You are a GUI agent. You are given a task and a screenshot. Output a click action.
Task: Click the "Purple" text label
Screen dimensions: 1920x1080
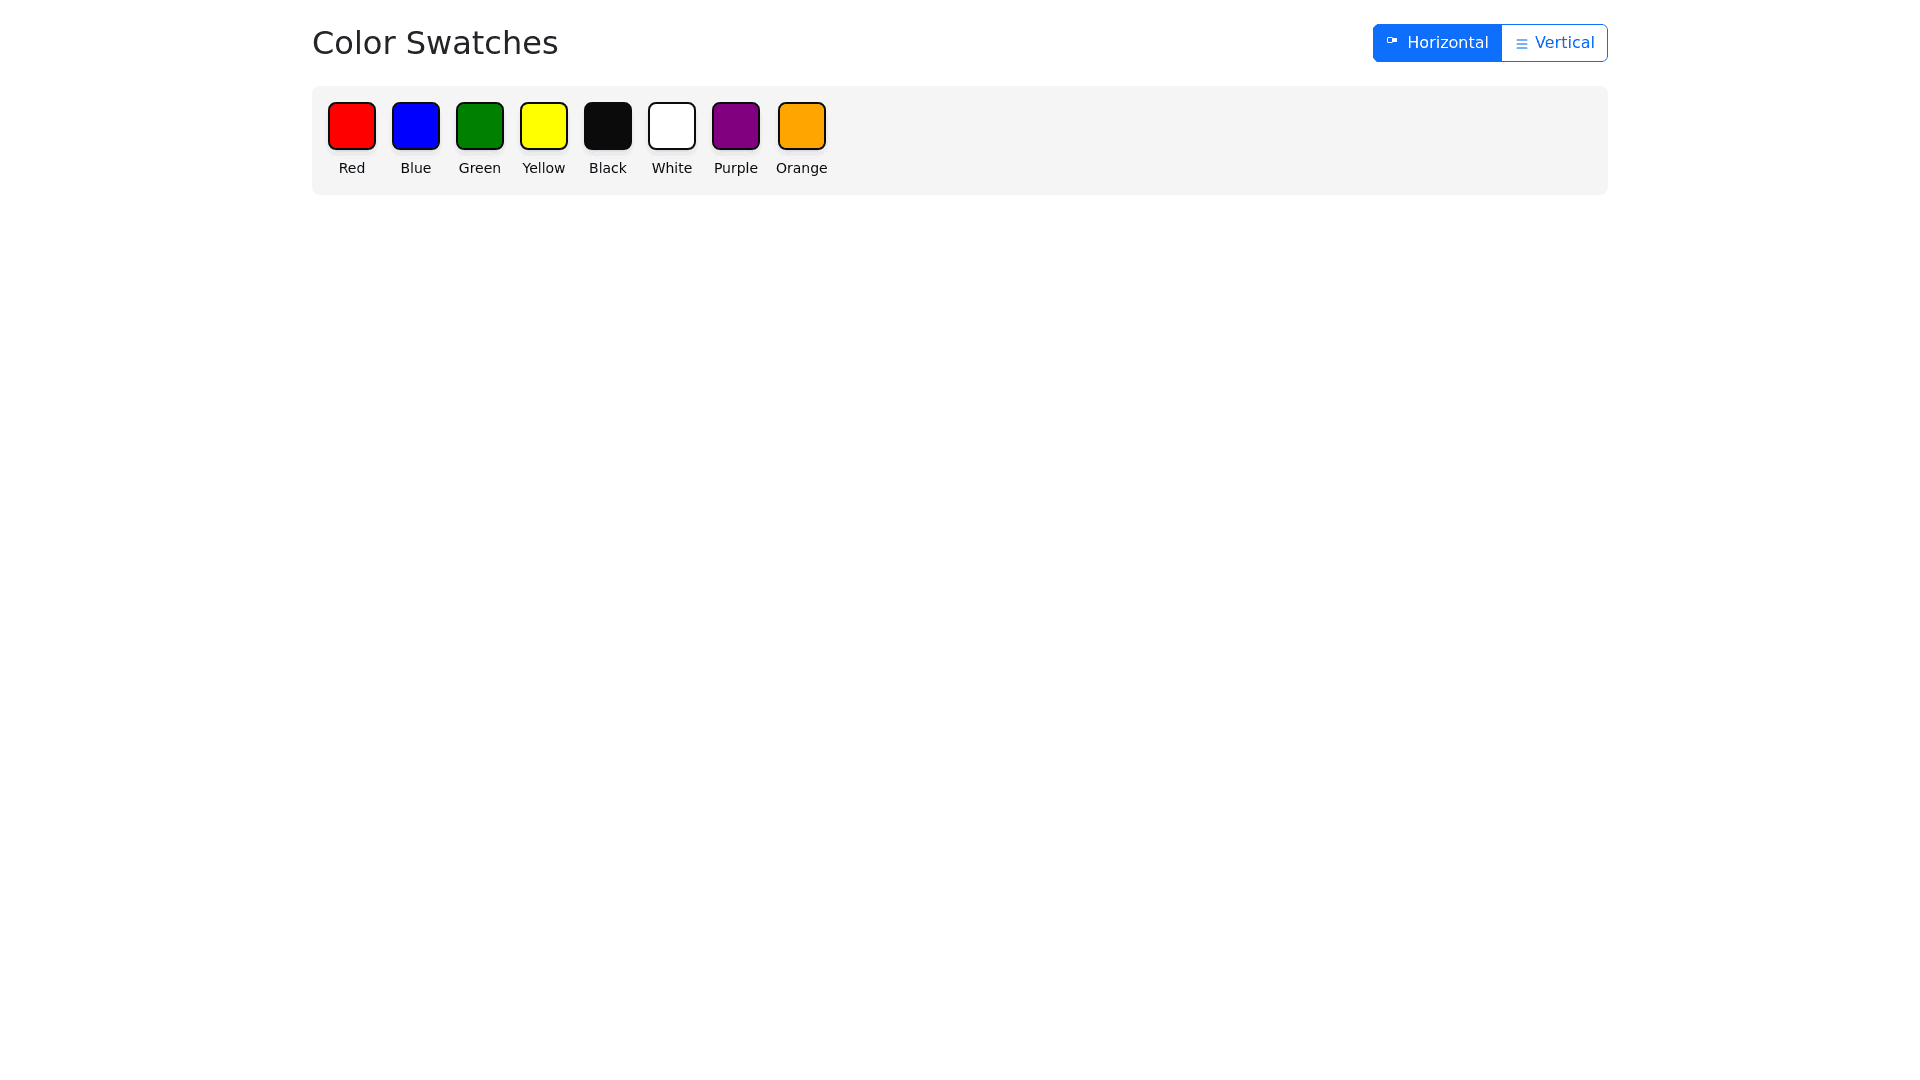pos(736,168)
